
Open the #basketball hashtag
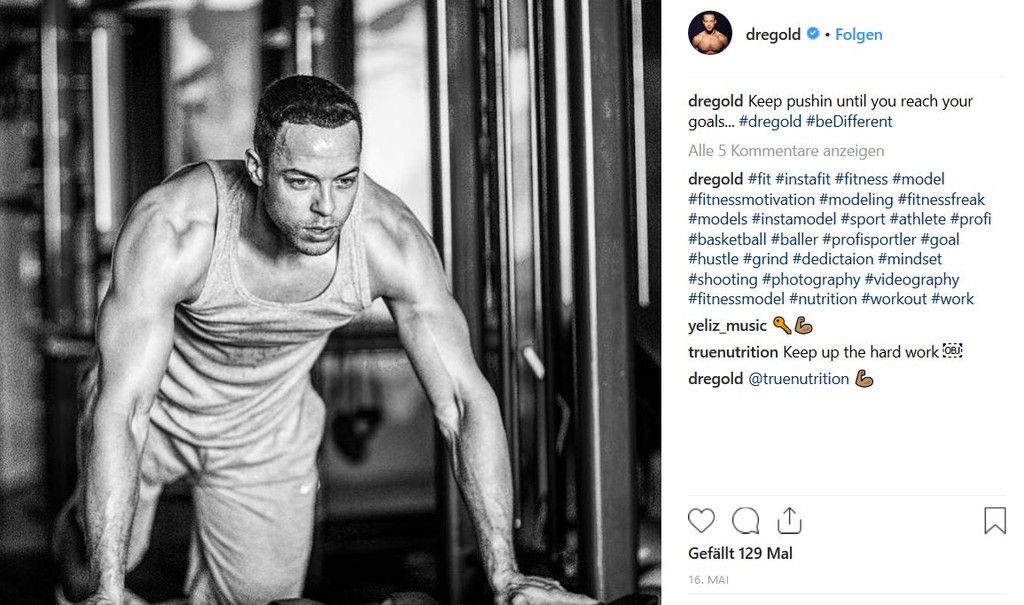[728, 239]
